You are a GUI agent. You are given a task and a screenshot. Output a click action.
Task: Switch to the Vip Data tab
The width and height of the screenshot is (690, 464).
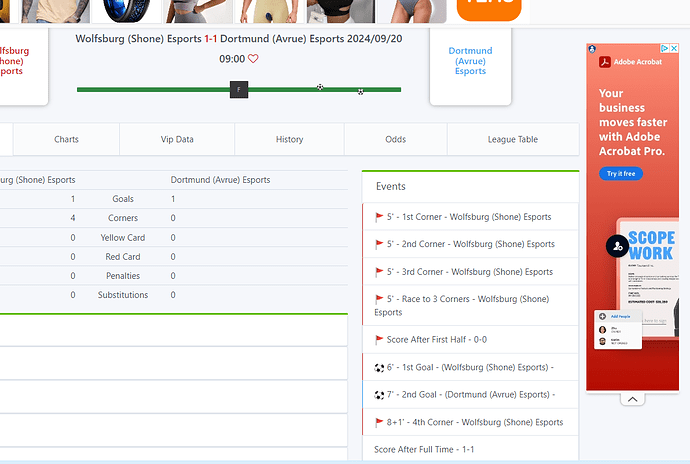click(x=177, y=140)
